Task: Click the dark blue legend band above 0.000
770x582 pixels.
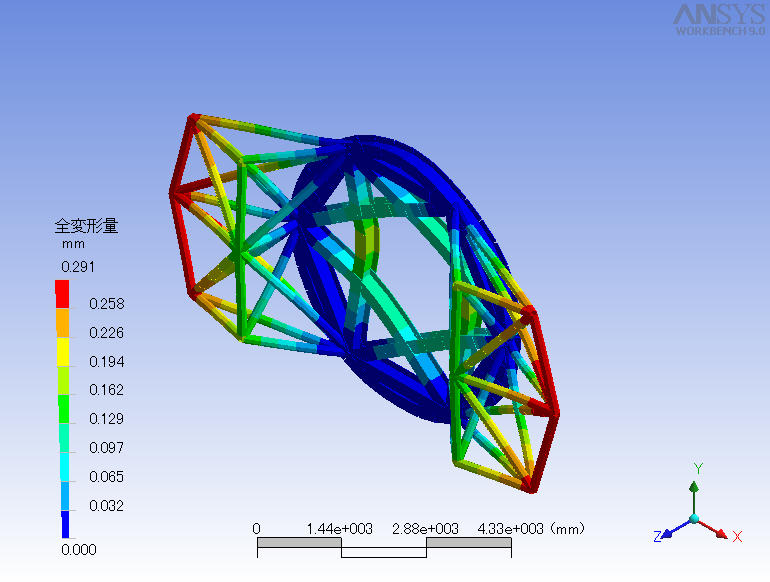Action: point(65,525)
